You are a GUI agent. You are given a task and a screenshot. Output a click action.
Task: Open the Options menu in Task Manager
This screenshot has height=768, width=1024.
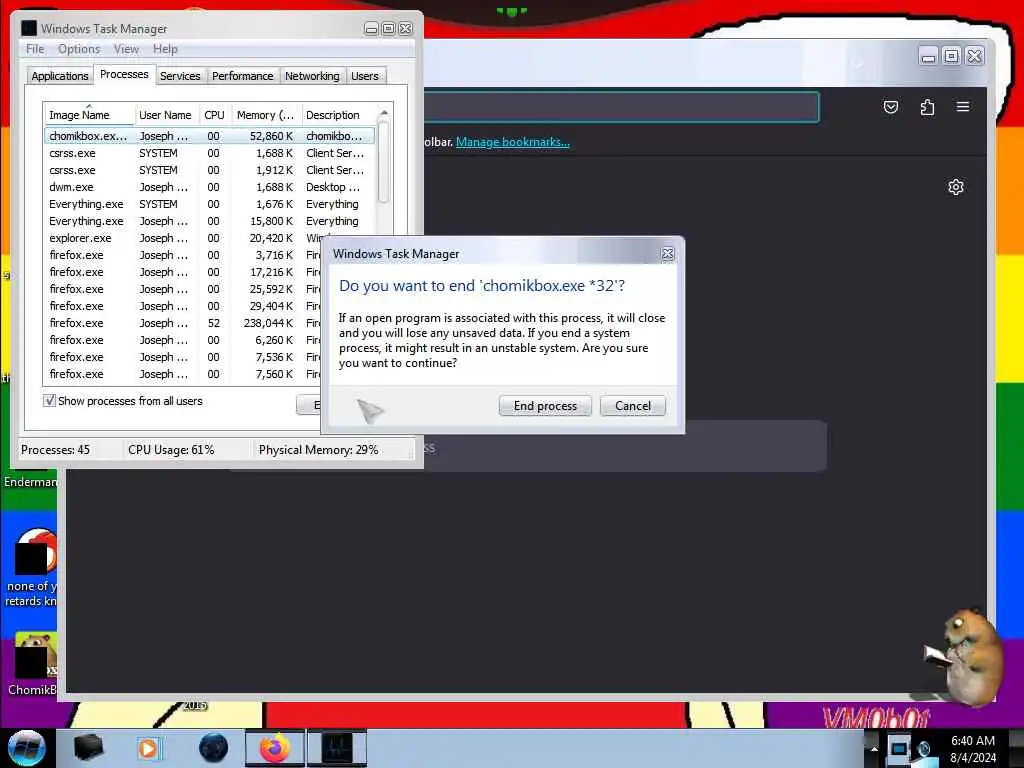[79, 49]
